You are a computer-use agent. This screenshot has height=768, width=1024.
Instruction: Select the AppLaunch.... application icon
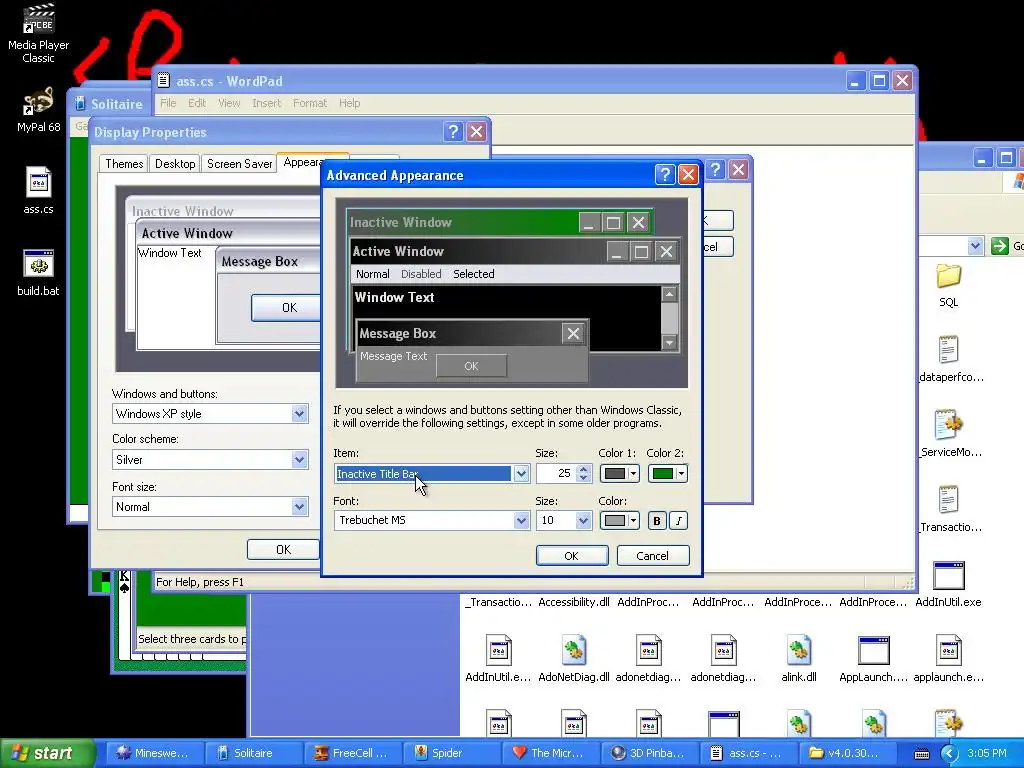click(x=873, y=659)
